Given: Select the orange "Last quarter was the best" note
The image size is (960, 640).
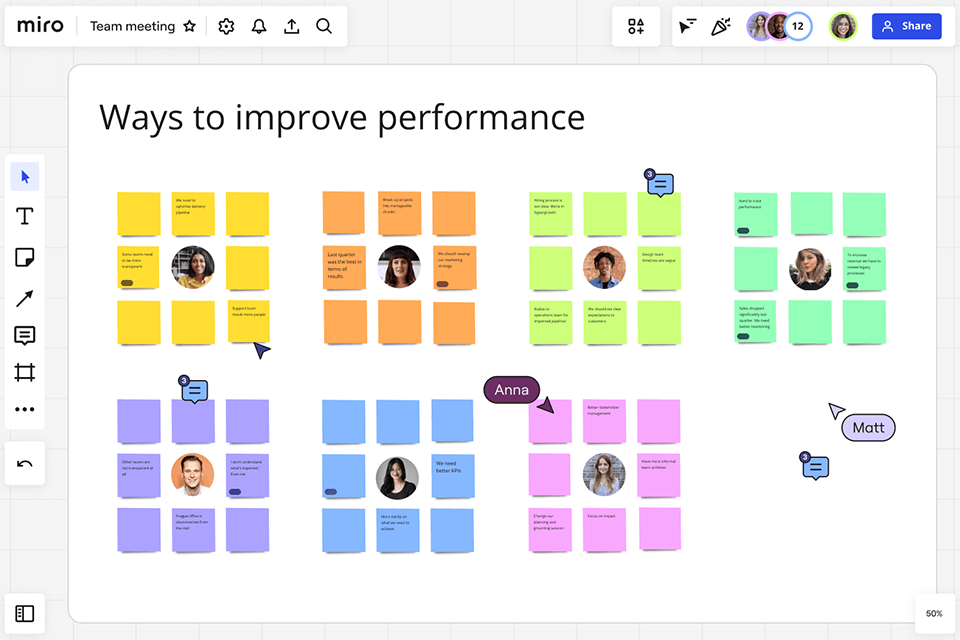Looking at the screenshot, I should (344, 268).
